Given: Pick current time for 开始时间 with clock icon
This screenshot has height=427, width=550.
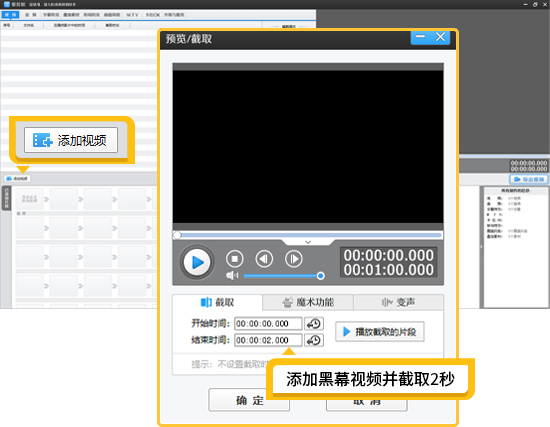Looking at the screenshot, I should 314,323.
